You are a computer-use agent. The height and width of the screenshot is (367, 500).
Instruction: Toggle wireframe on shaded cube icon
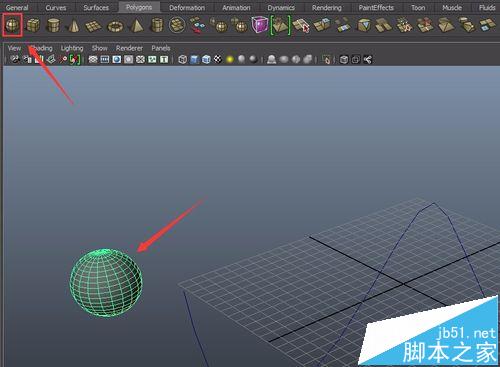click(206, 59)
